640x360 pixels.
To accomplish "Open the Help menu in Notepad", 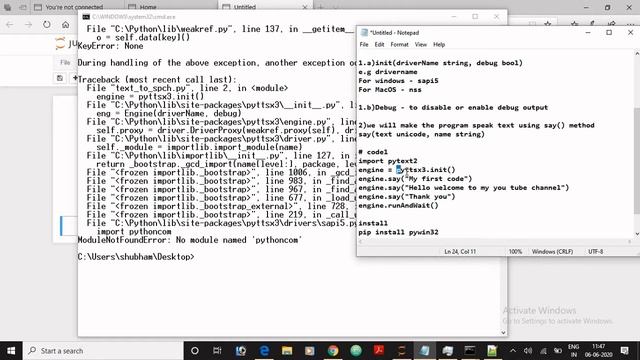I will pos(439,44).
